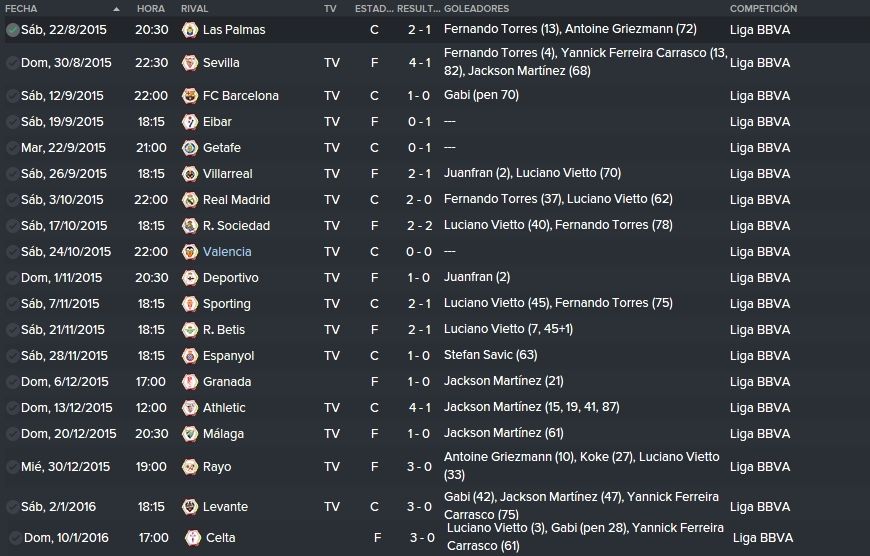
Task: Click the Las Palmas club badge
Action: click(x=190, y=30)
